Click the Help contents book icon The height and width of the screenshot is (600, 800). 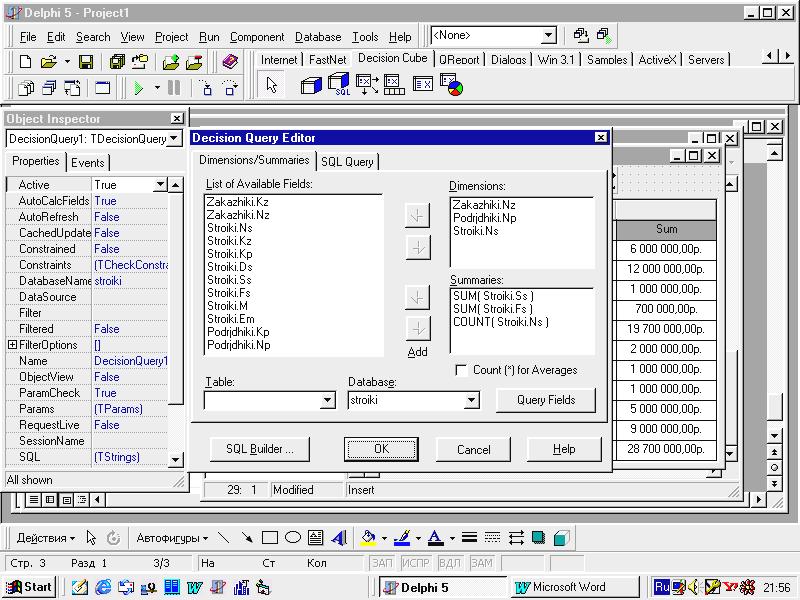click(x=231, y=62)
